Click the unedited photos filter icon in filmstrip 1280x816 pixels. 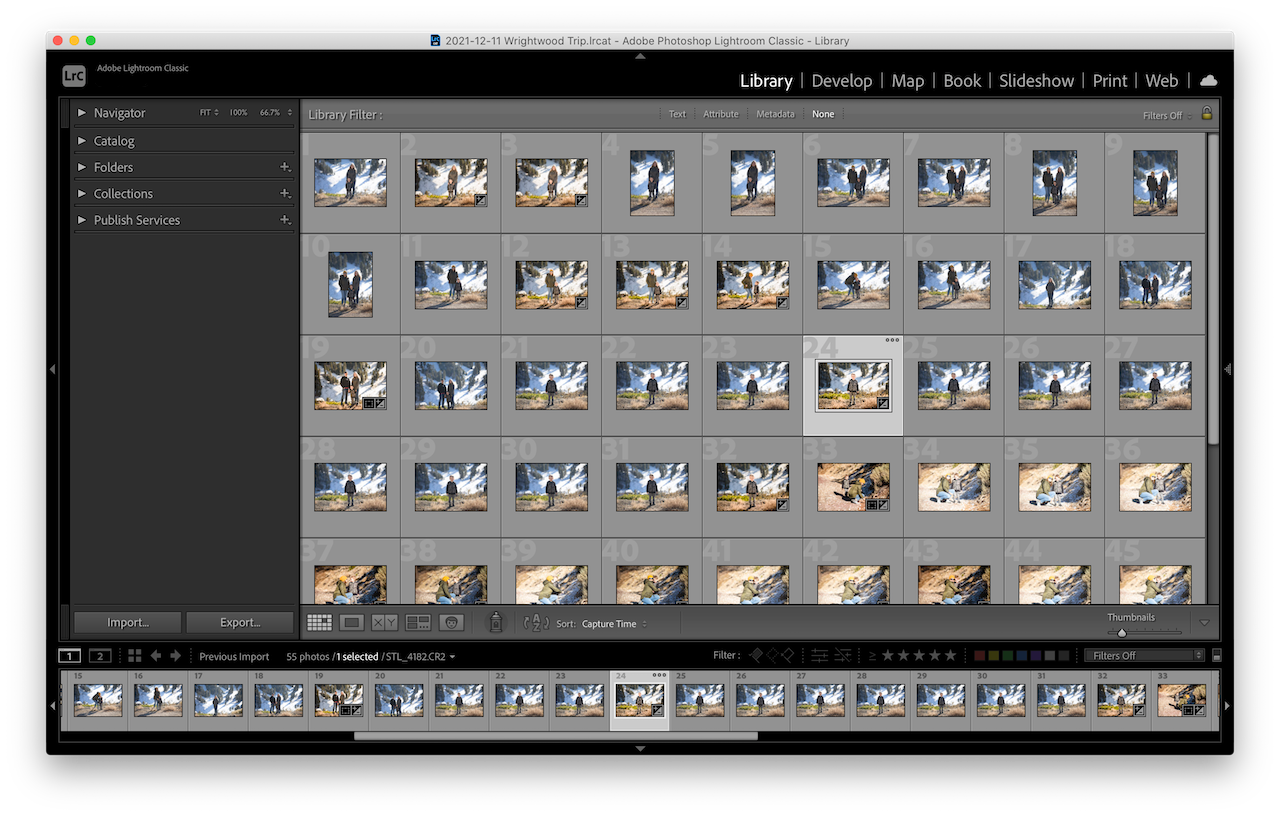coord(843,656)
